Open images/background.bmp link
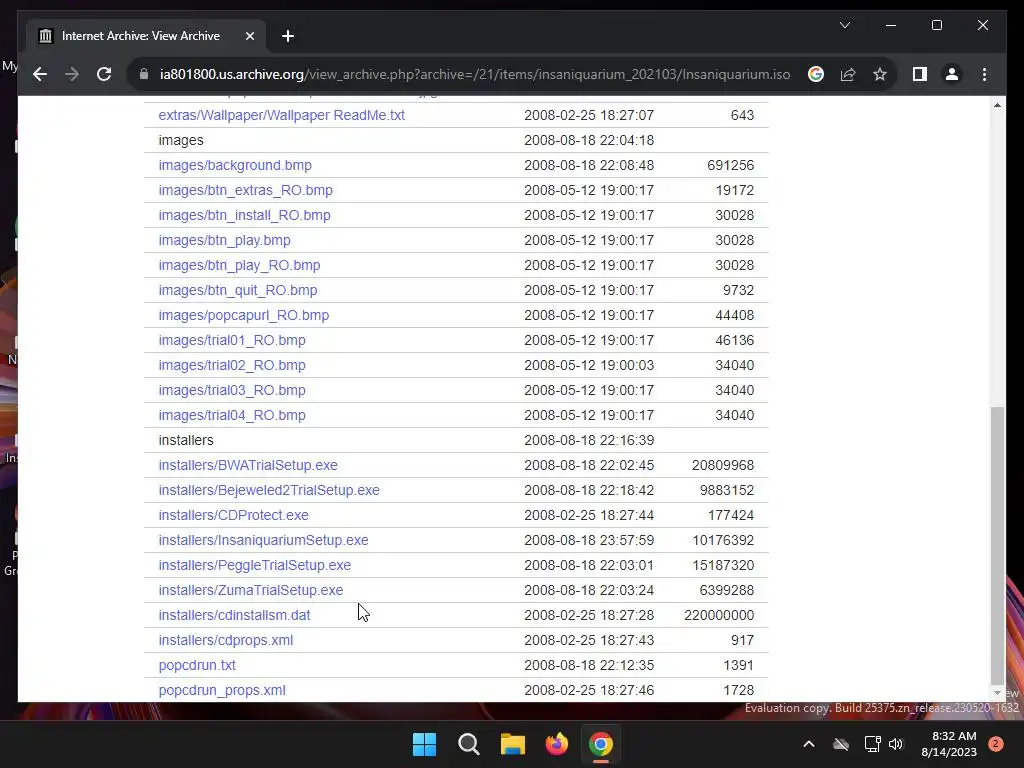Screen dimensions: 1024x768 (235, 165)
